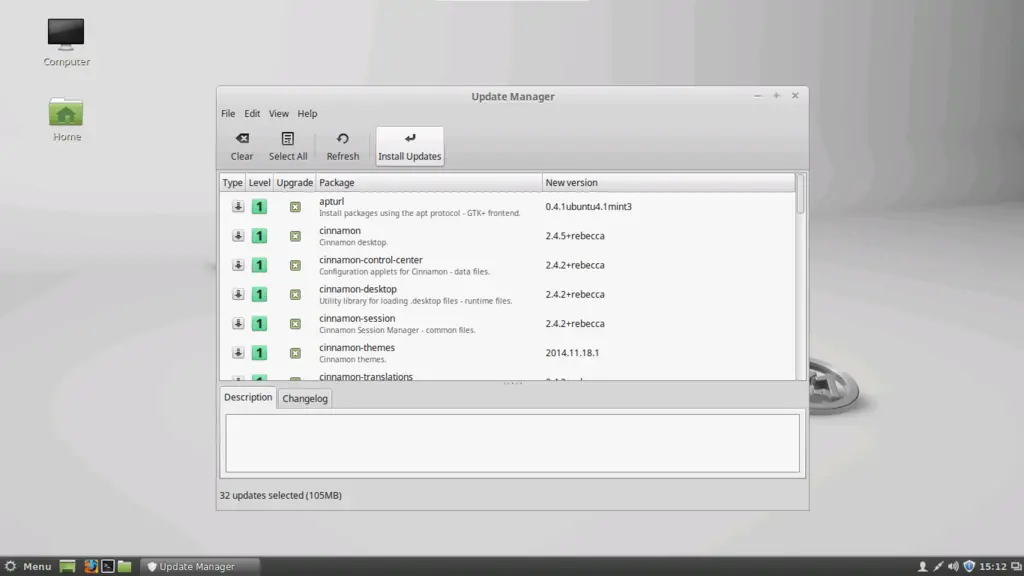Switch to the Changelog tab
The image size is (1024, 576).
(305, 398)
